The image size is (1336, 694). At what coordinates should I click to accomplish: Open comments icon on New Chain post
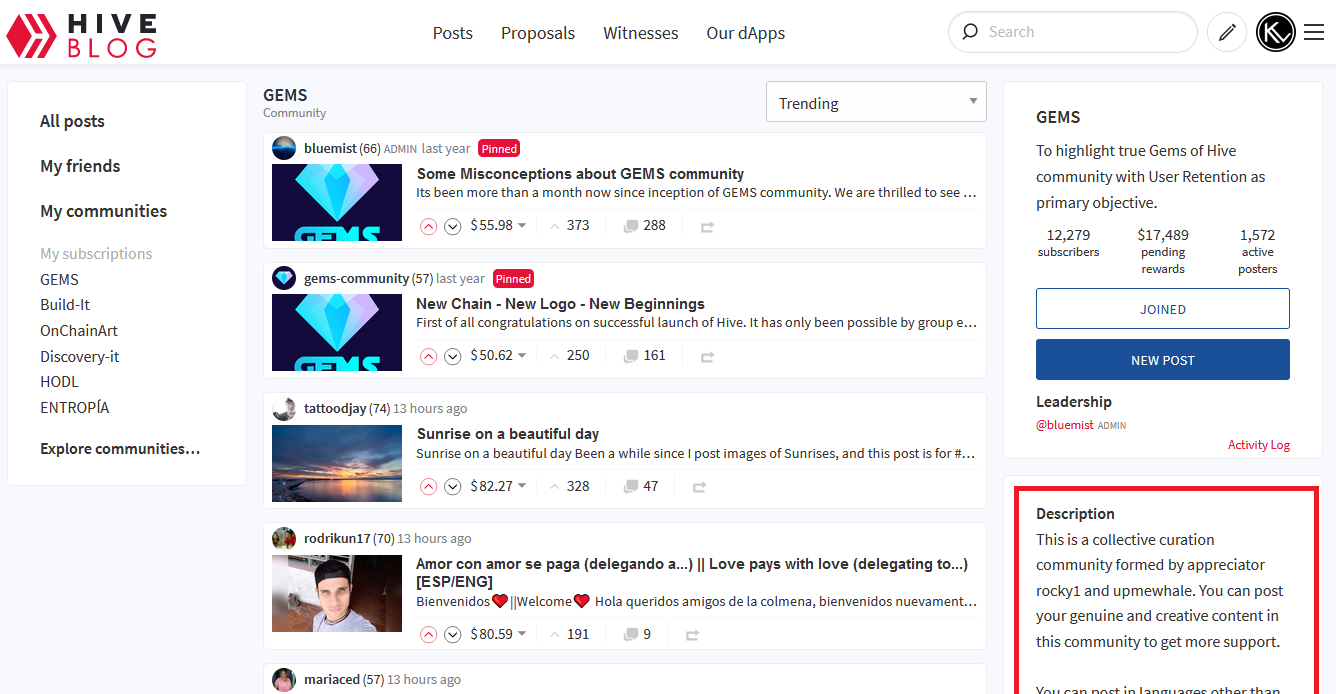click(x=630, y=356)
